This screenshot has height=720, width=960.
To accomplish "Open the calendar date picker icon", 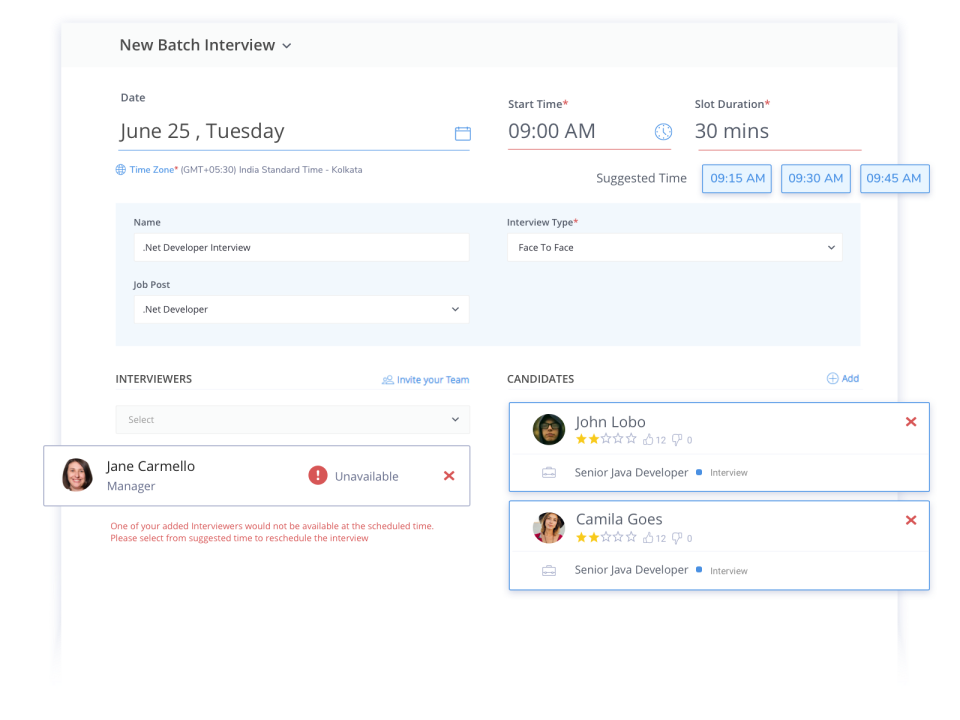I will click(x=462, y=131).
